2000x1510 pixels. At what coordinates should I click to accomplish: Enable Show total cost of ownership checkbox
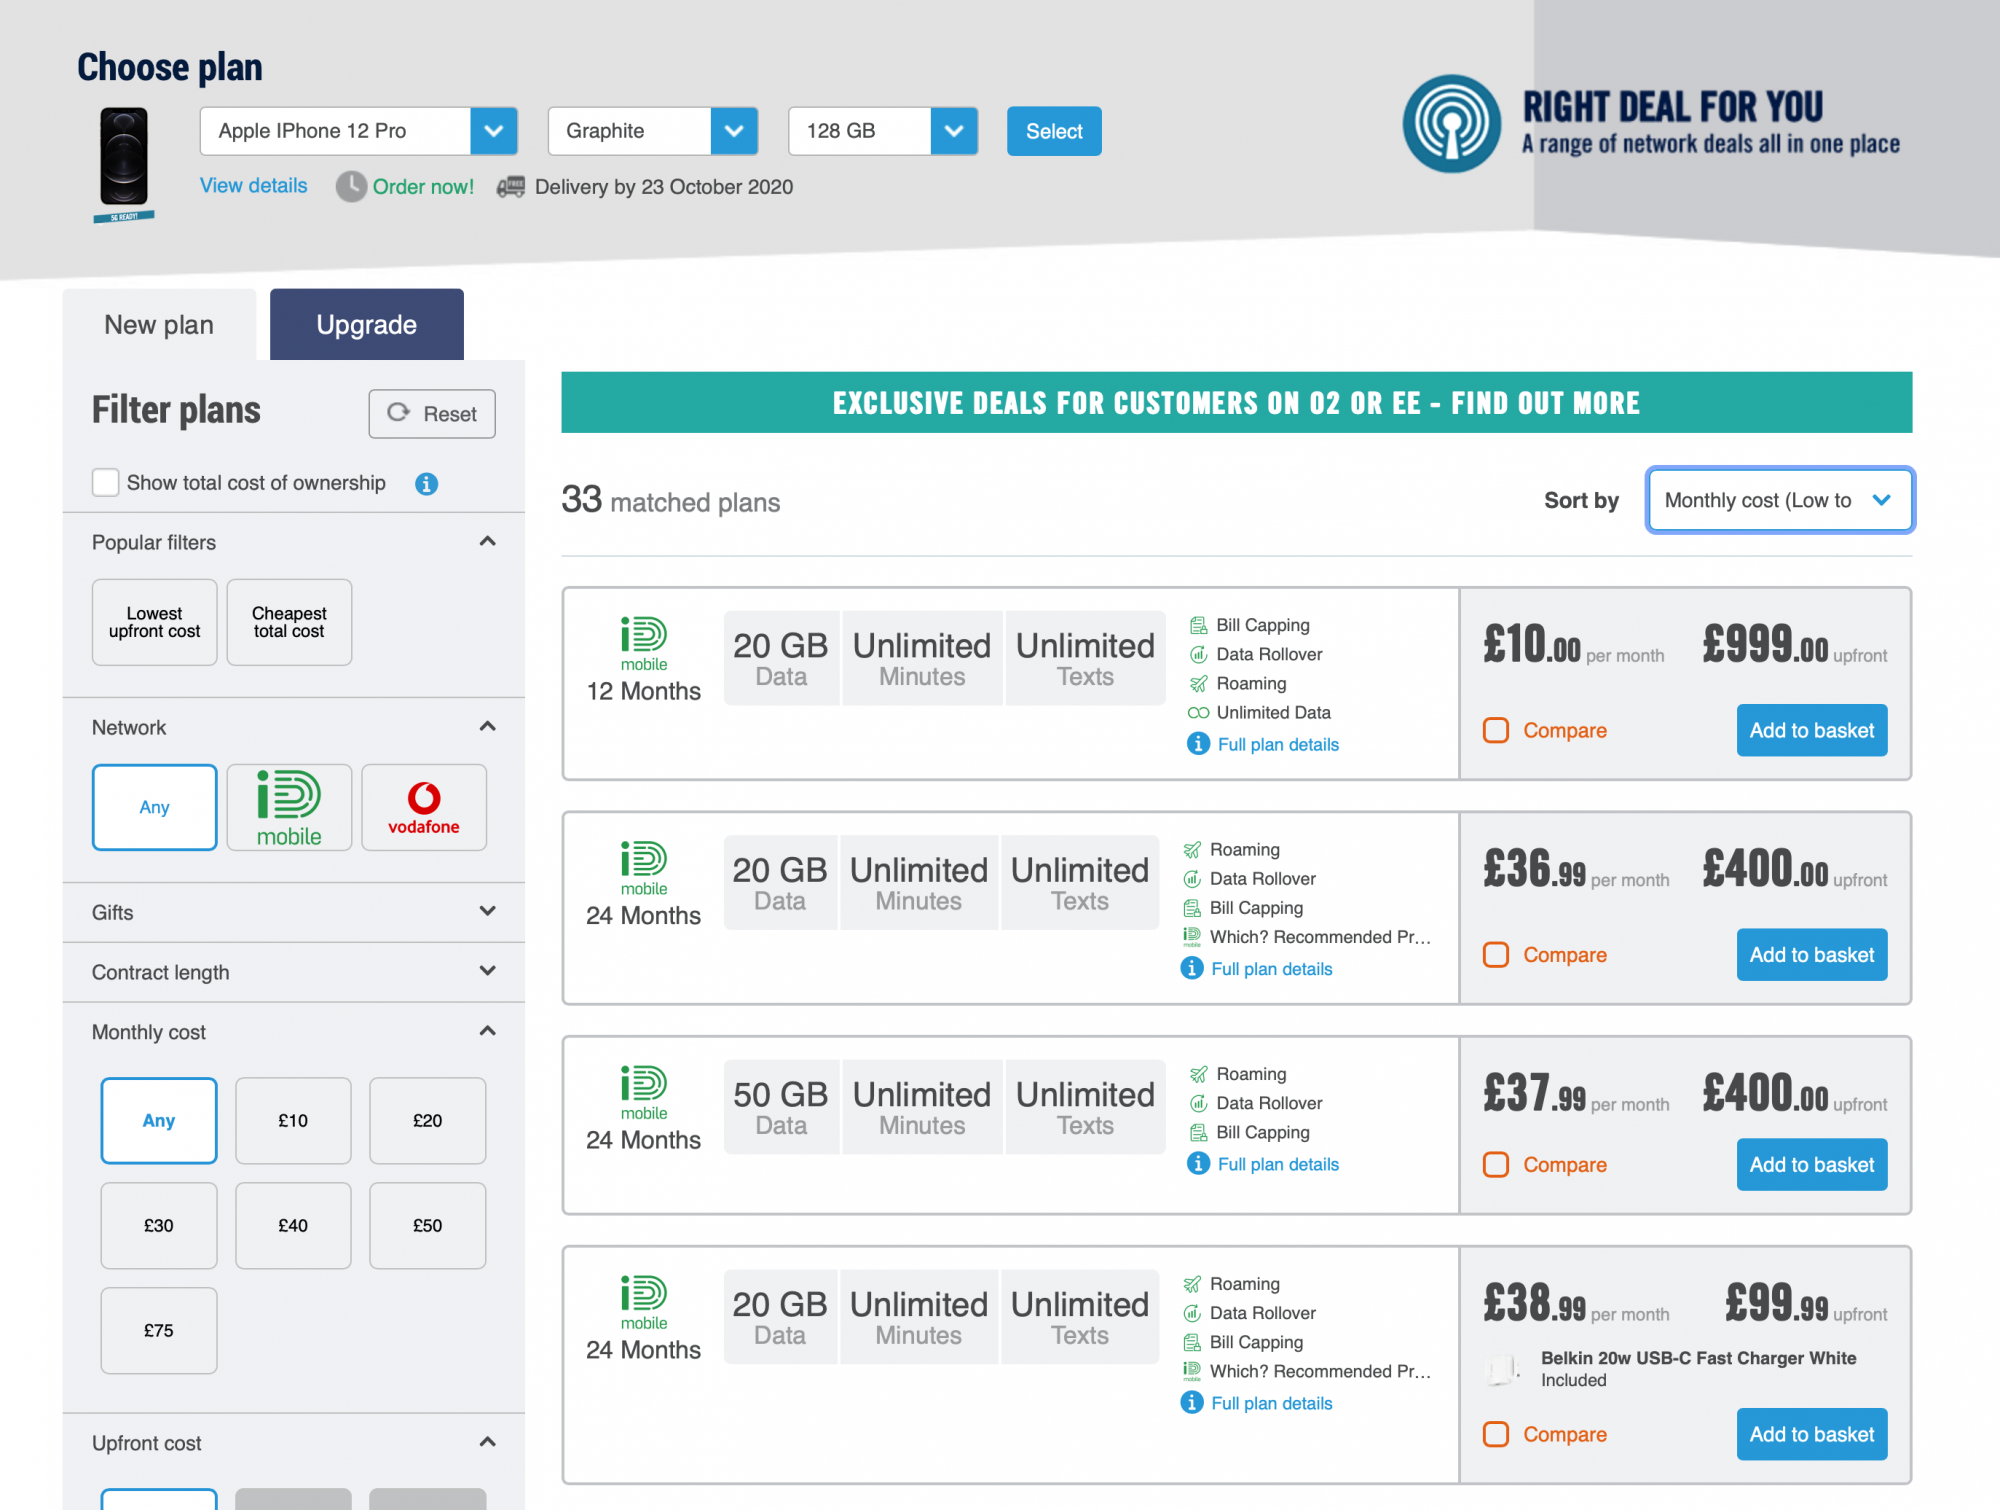[105, 483]
